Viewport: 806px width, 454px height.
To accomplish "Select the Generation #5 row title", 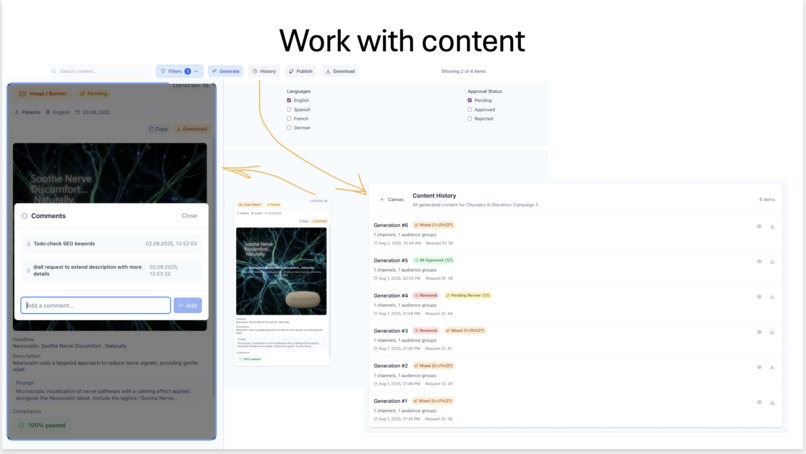I will (391, 260).
